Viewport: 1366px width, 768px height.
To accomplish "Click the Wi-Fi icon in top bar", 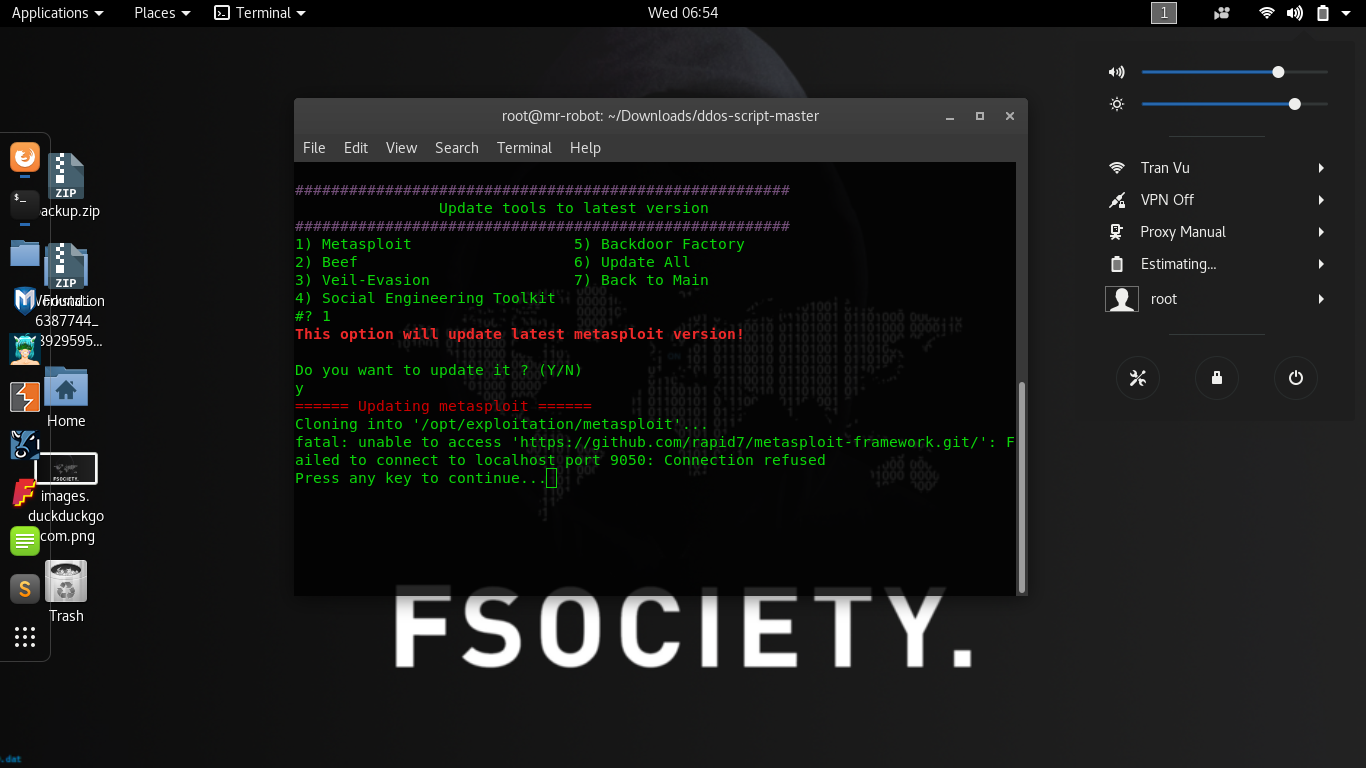I will click(1267, 13).
